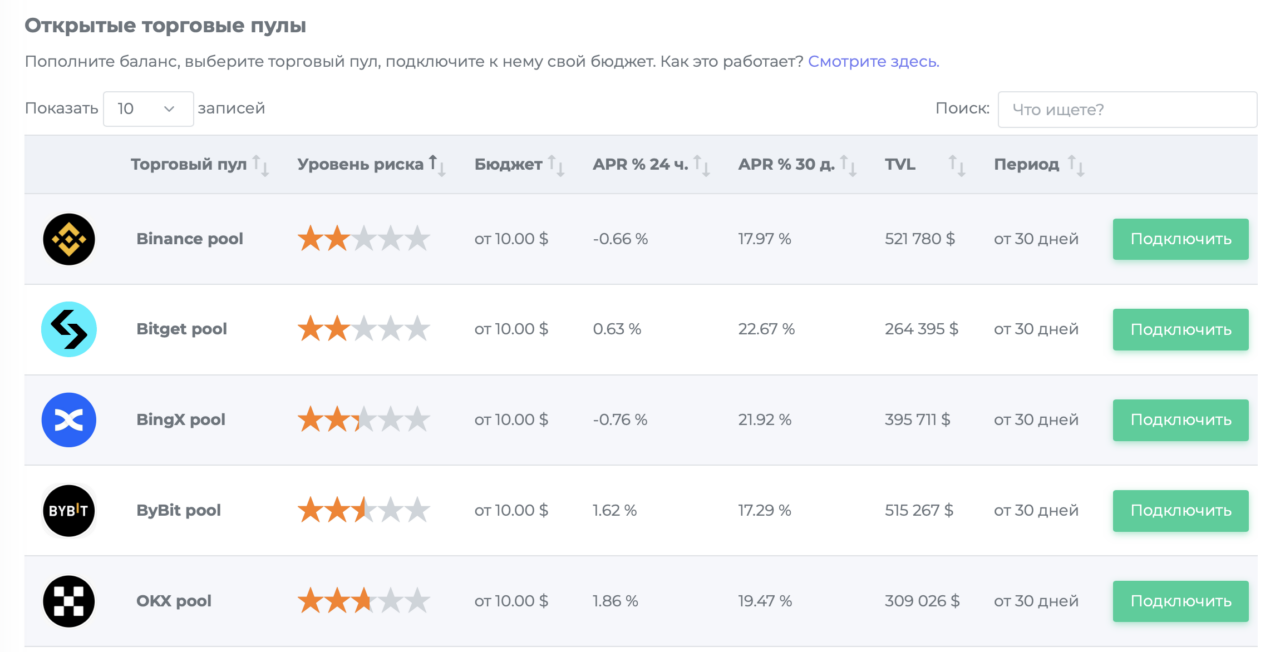The image size is (1280, 652).
Task: Click the ByBit pool risk star rating
Action: [364, 509]
